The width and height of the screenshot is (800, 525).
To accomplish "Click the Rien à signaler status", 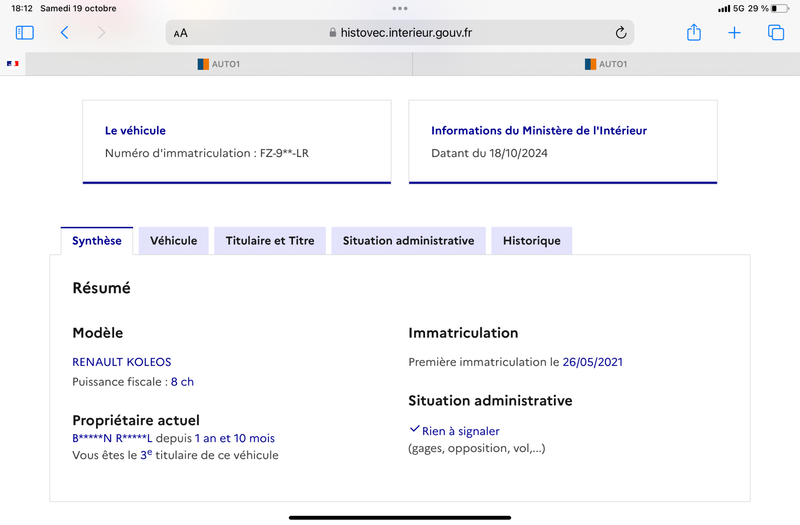I will pos(461,431).
